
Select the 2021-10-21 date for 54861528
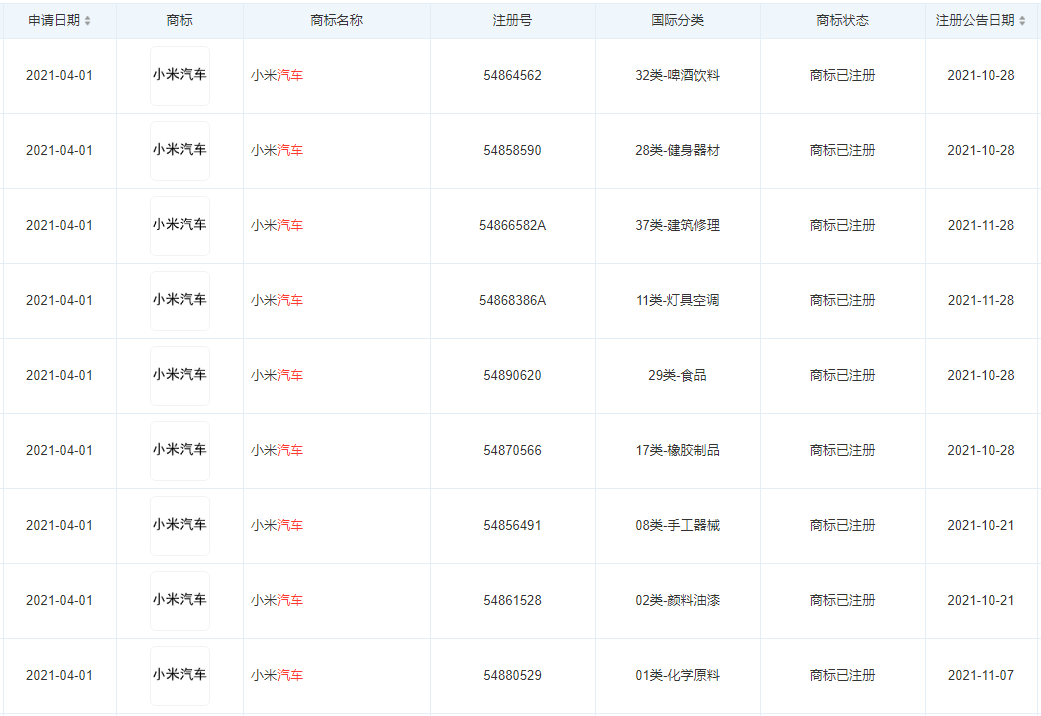(981, 601)
